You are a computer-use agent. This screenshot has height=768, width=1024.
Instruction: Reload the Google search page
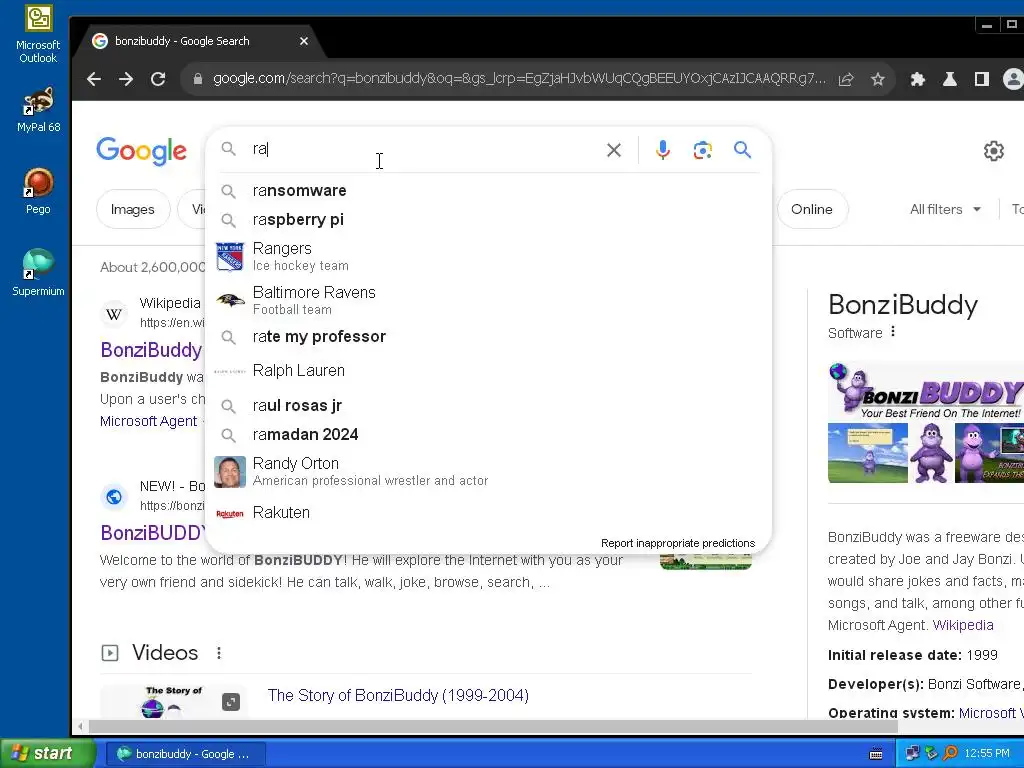[158, 79]
